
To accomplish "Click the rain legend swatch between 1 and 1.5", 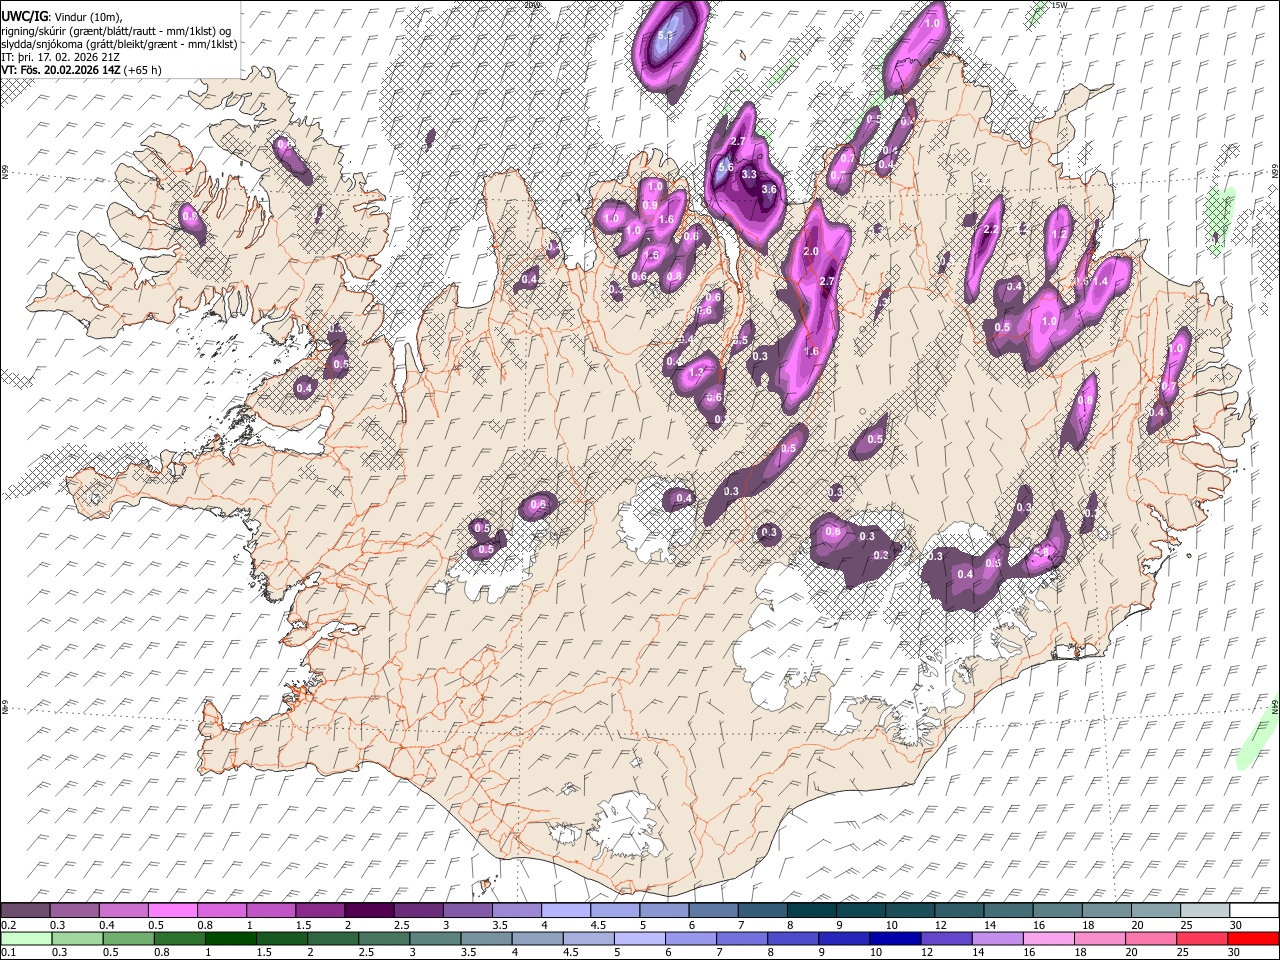I will (231, 938).
